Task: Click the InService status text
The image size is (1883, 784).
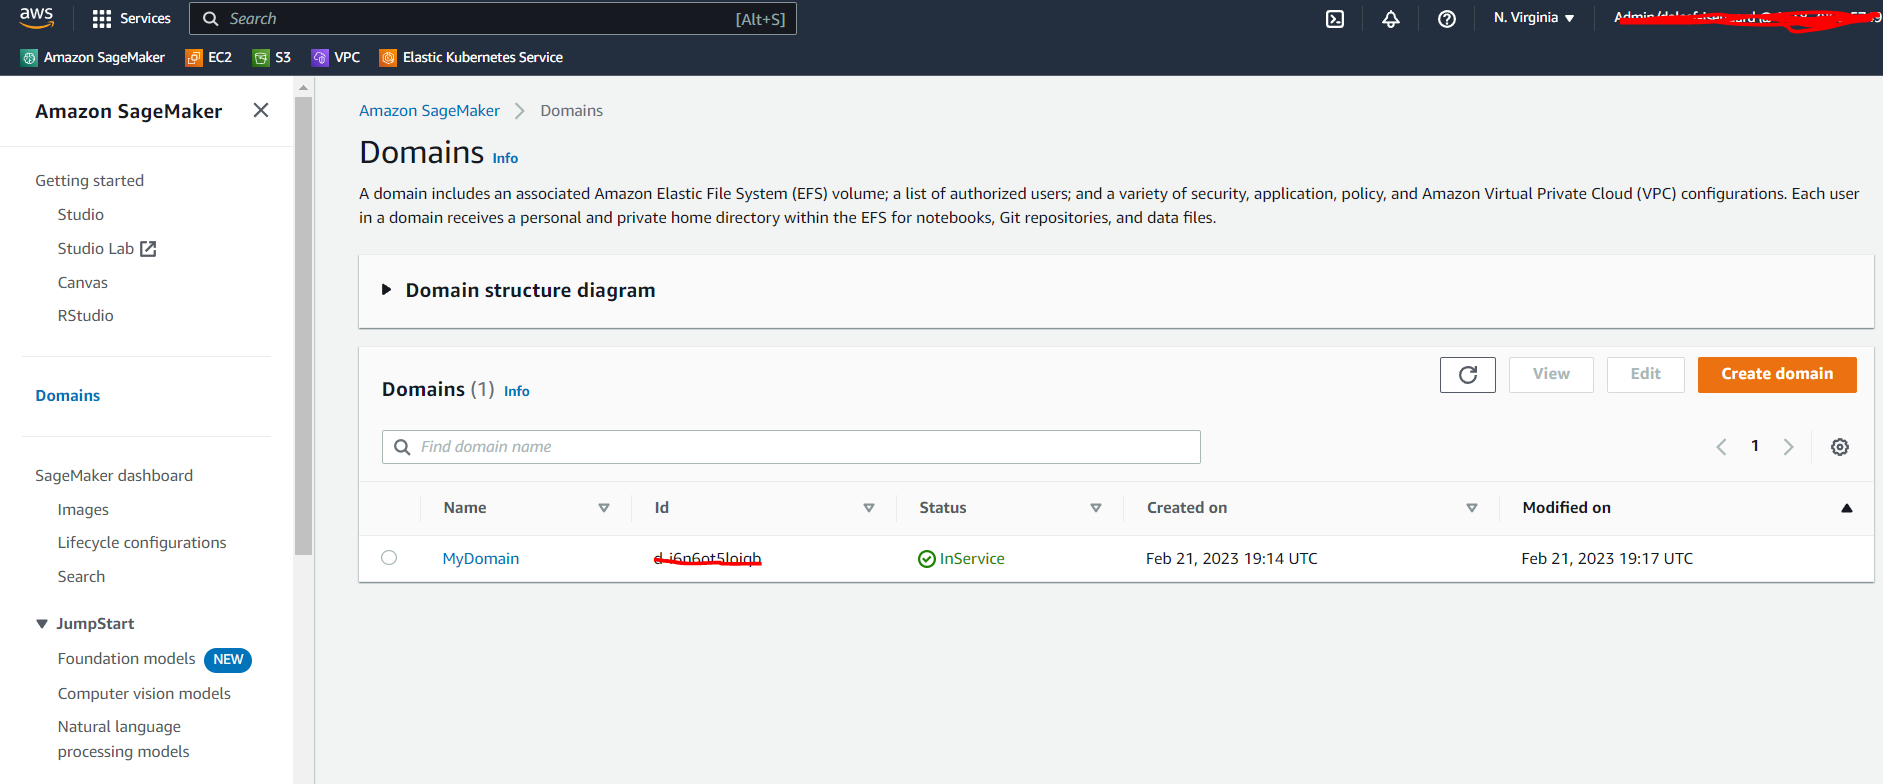Action: coord(972,559)
